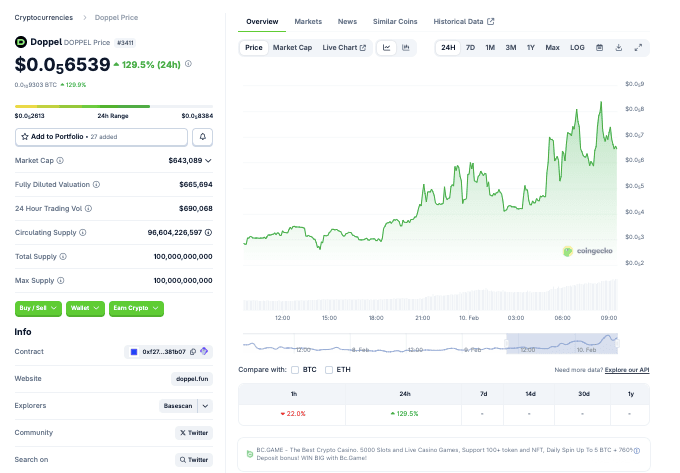Image resolution: width=680 pixels, height=473 pixels.
Task: Switch to line chart view icon
Action: coord(387,47)
